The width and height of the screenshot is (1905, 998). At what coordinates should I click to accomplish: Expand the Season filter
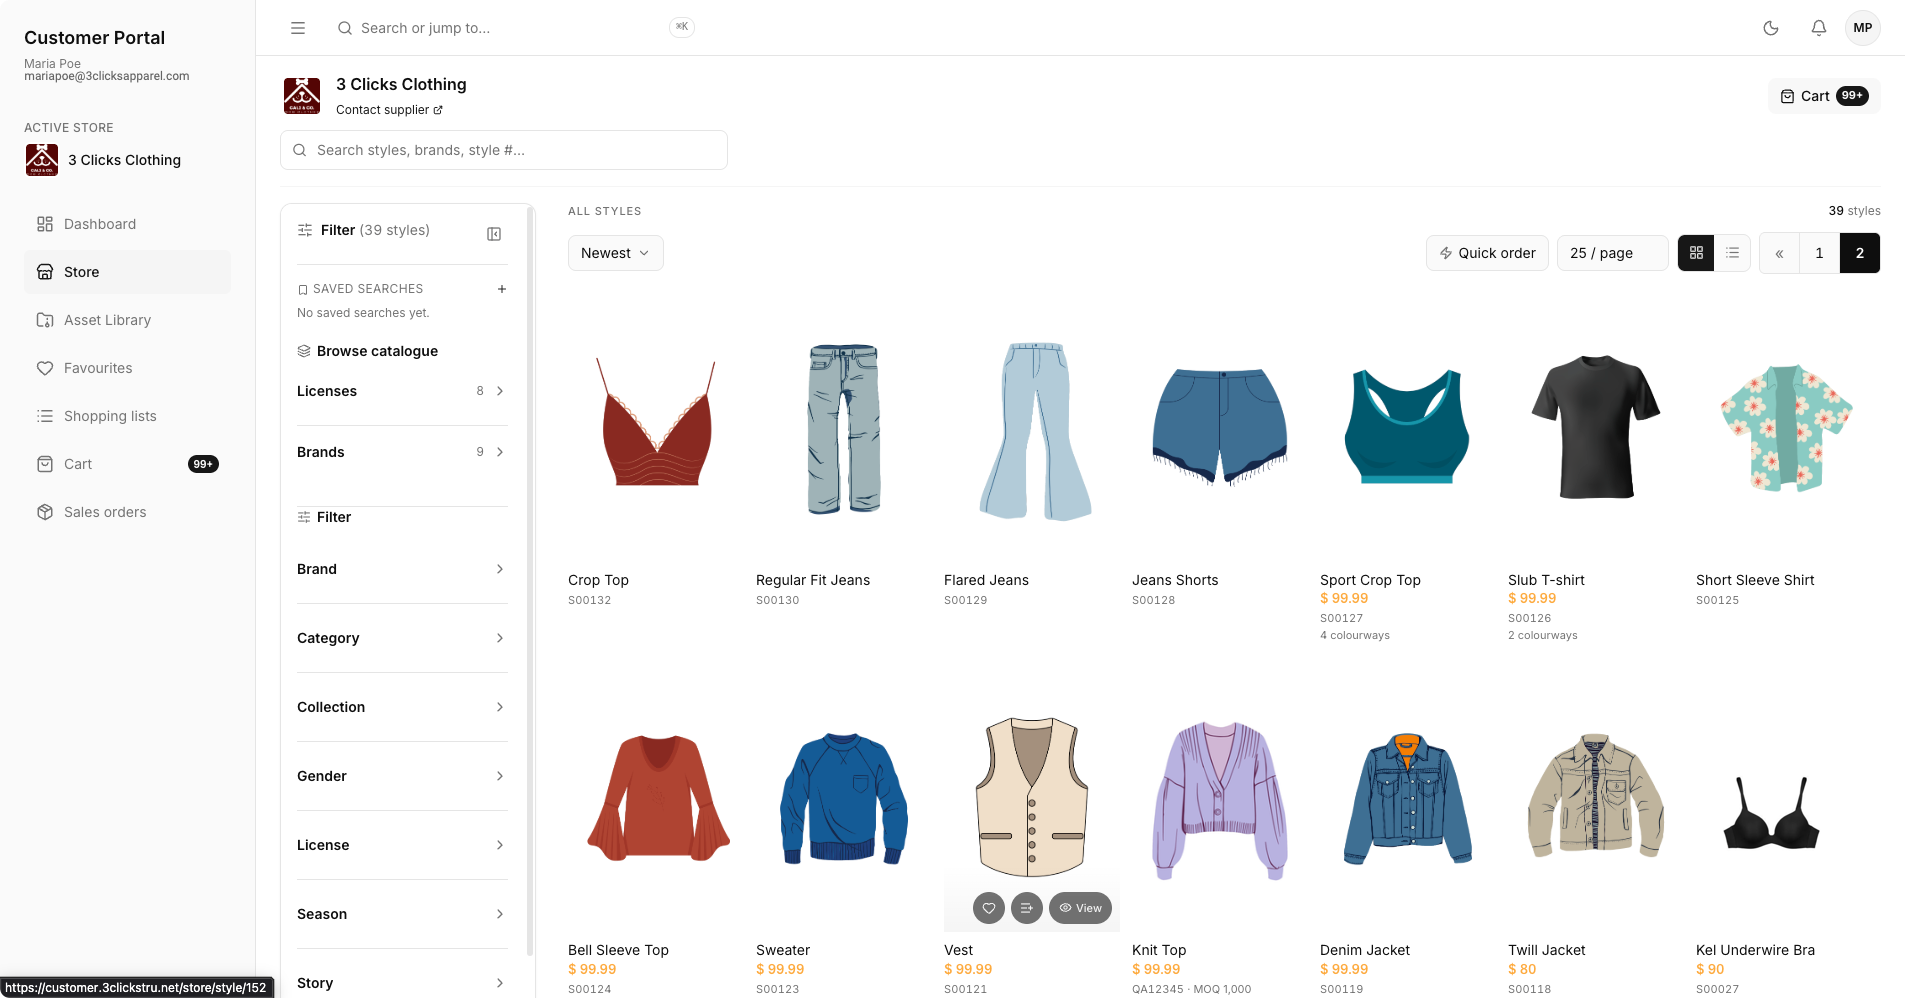click(x=402, y=914)
